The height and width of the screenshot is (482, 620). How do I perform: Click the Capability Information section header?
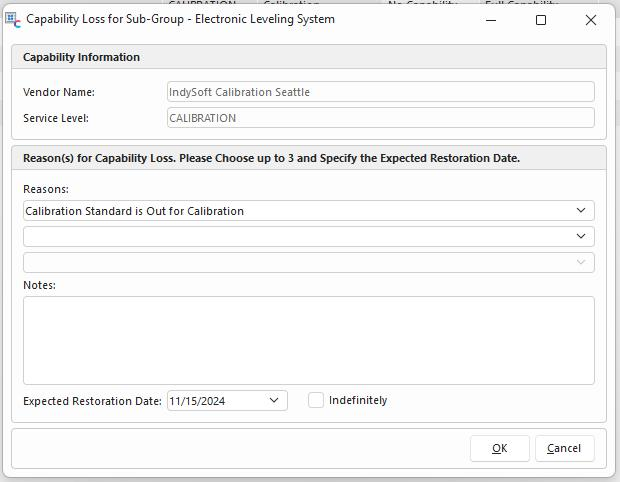81,57
